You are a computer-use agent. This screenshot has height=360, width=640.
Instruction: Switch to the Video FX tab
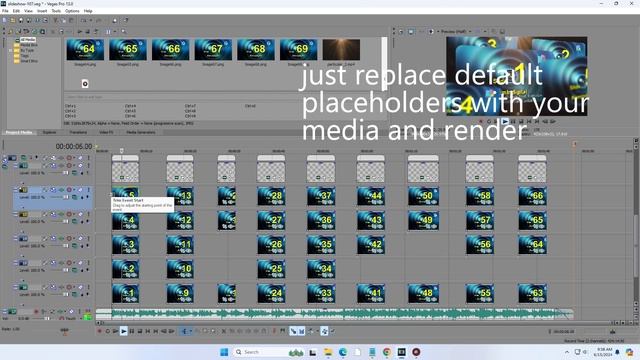106,132
